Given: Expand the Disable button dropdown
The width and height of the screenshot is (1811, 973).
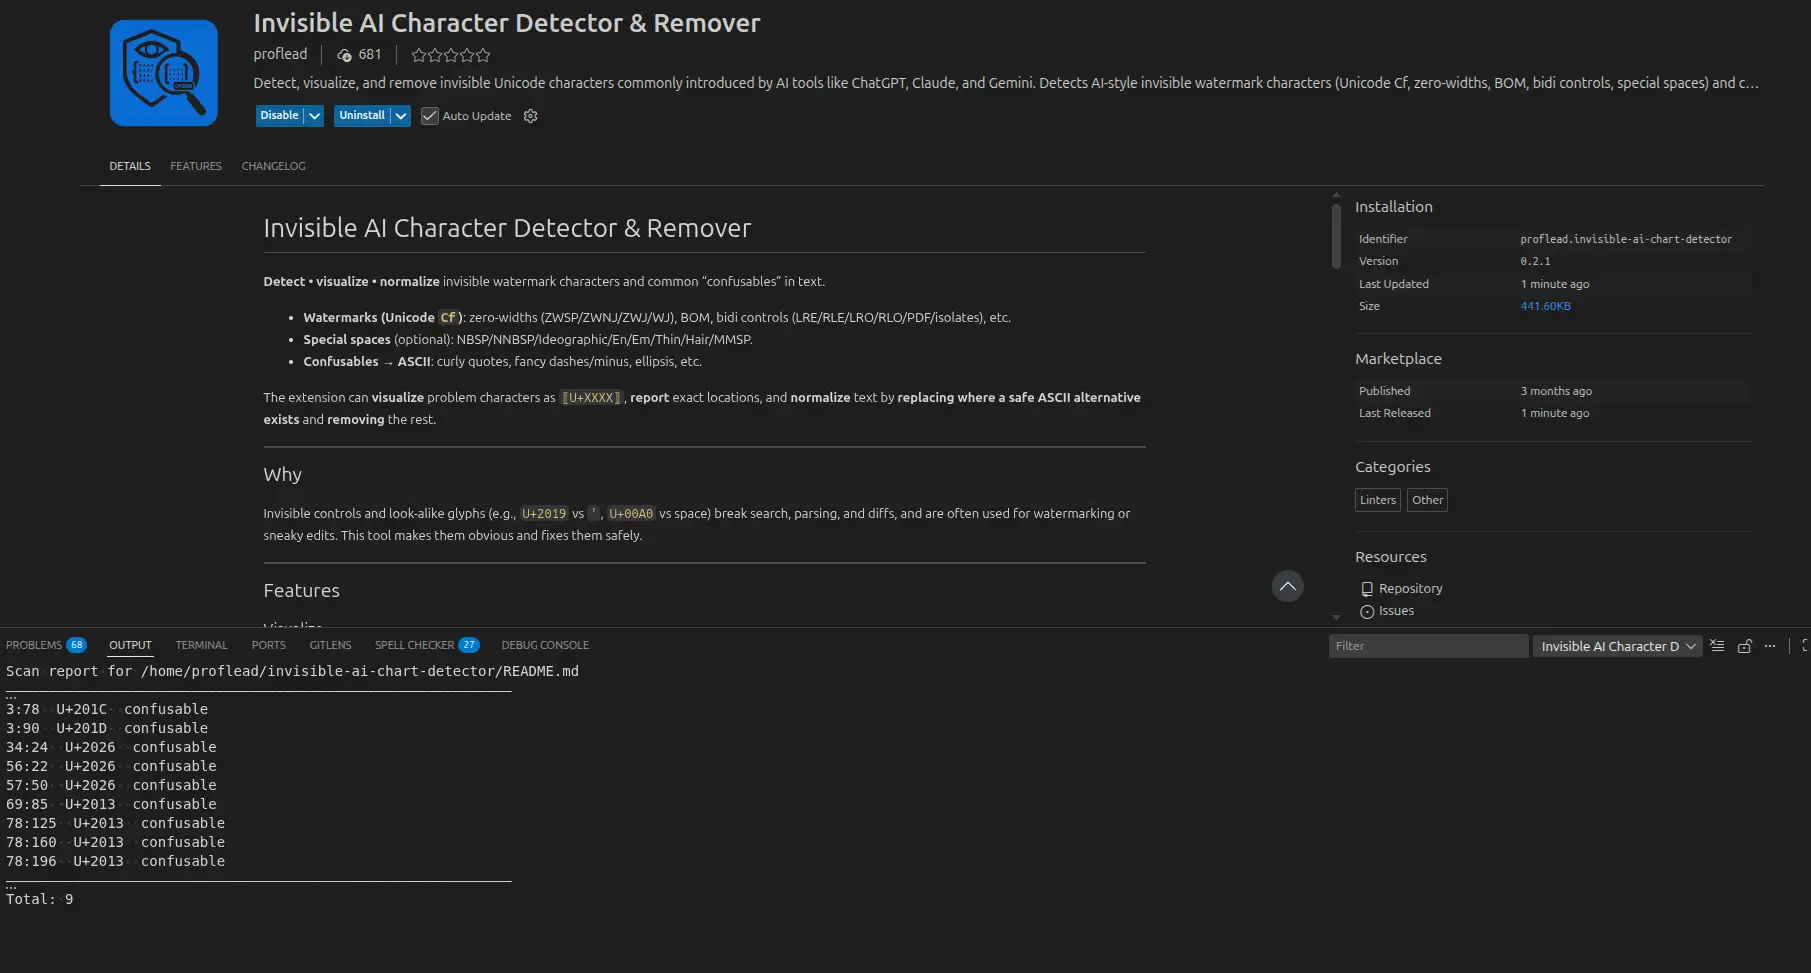Looking at the screenshot, I should pyautogui.click(x=314, y=116).
